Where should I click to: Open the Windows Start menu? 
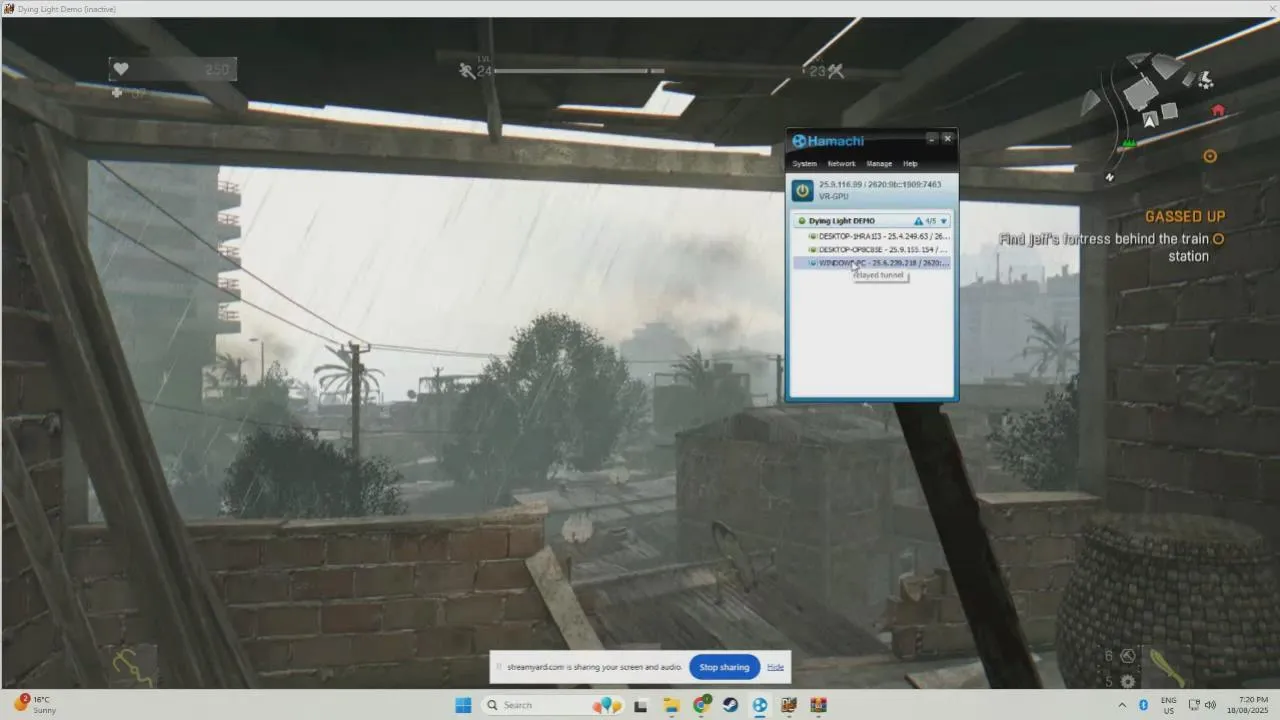[x=463, y=705]
